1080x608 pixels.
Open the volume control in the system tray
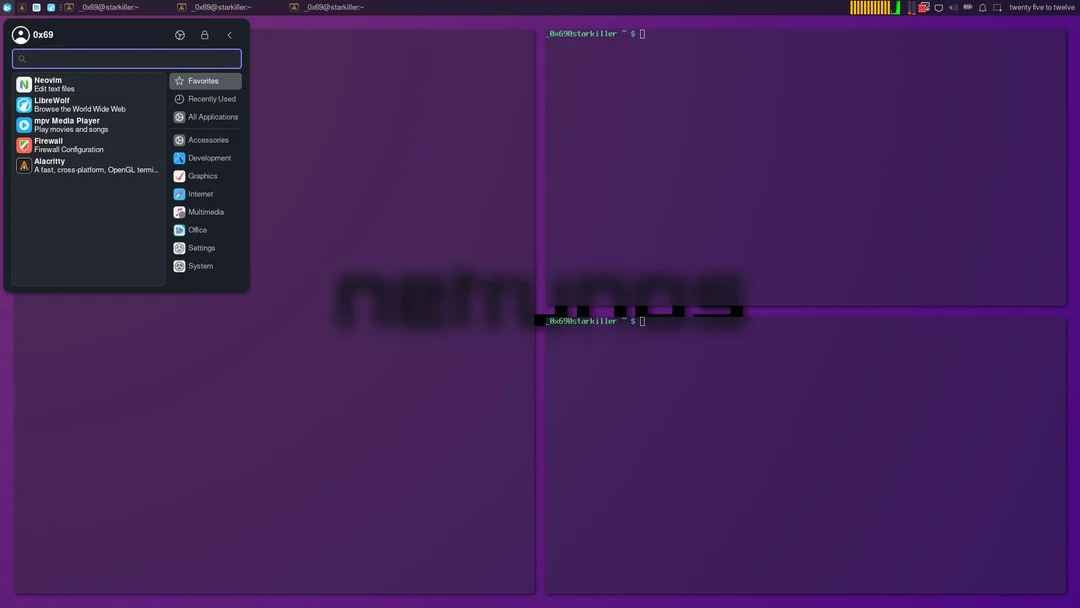click(x=954, y=7)
